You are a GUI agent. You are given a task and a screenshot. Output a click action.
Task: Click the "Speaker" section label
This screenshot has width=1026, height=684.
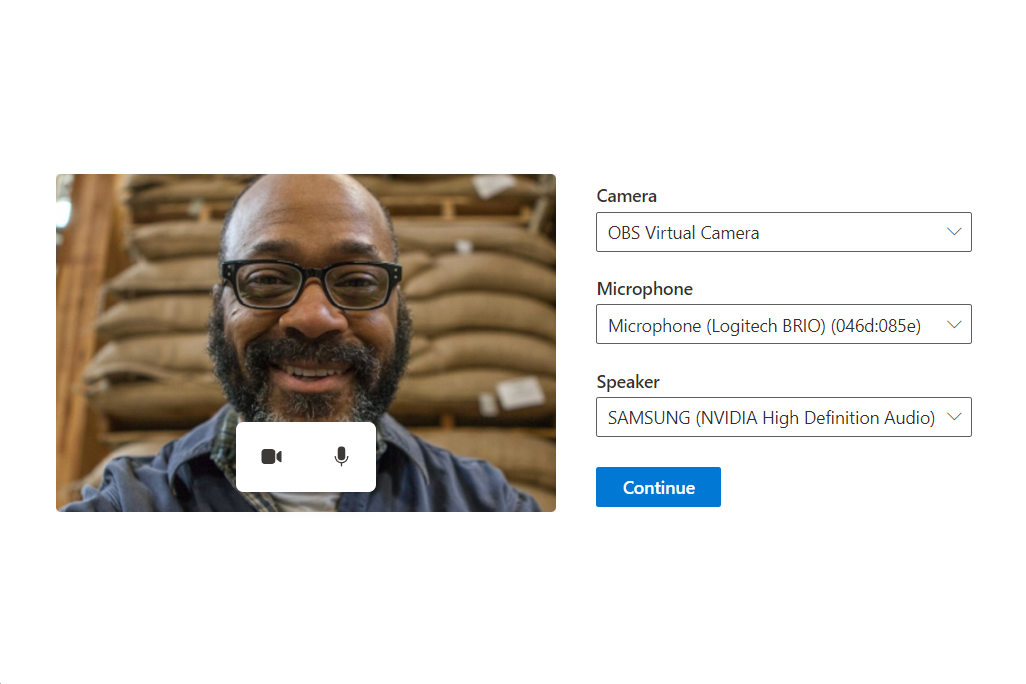tap(627, 381)
